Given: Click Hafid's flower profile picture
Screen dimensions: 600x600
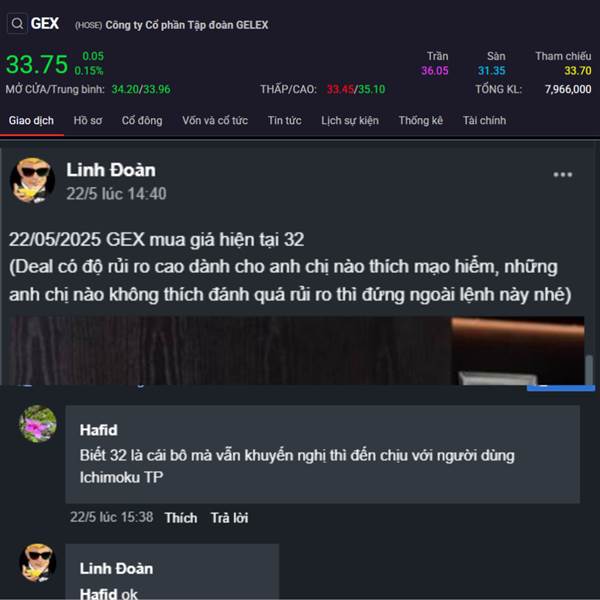Looking at the screenshot, I should pyautogui.click(x=38, y=424).
